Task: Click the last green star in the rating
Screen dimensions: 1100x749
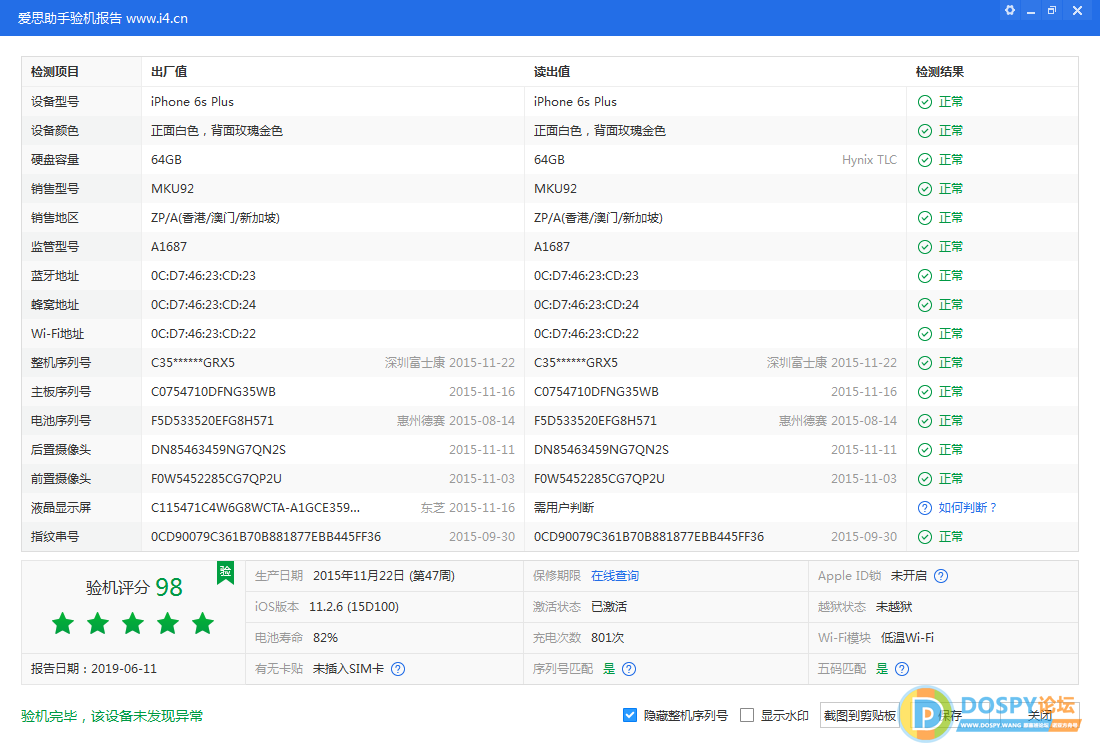Action: (203, 623)
